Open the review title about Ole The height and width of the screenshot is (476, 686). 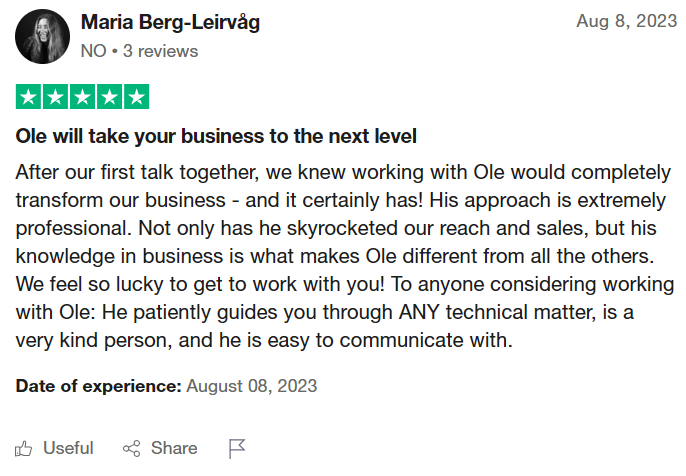[x=216, y=135]
